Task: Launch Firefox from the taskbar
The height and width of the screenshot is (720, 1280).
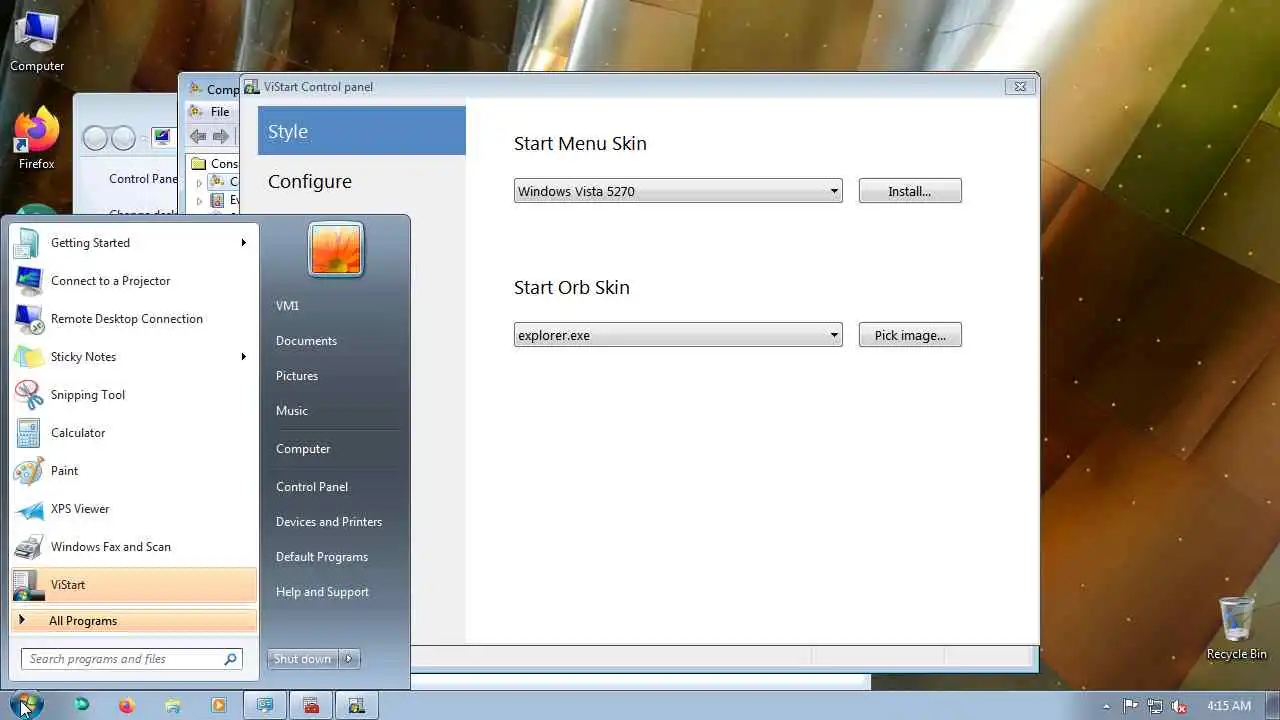Action: [x=126, y=706]
